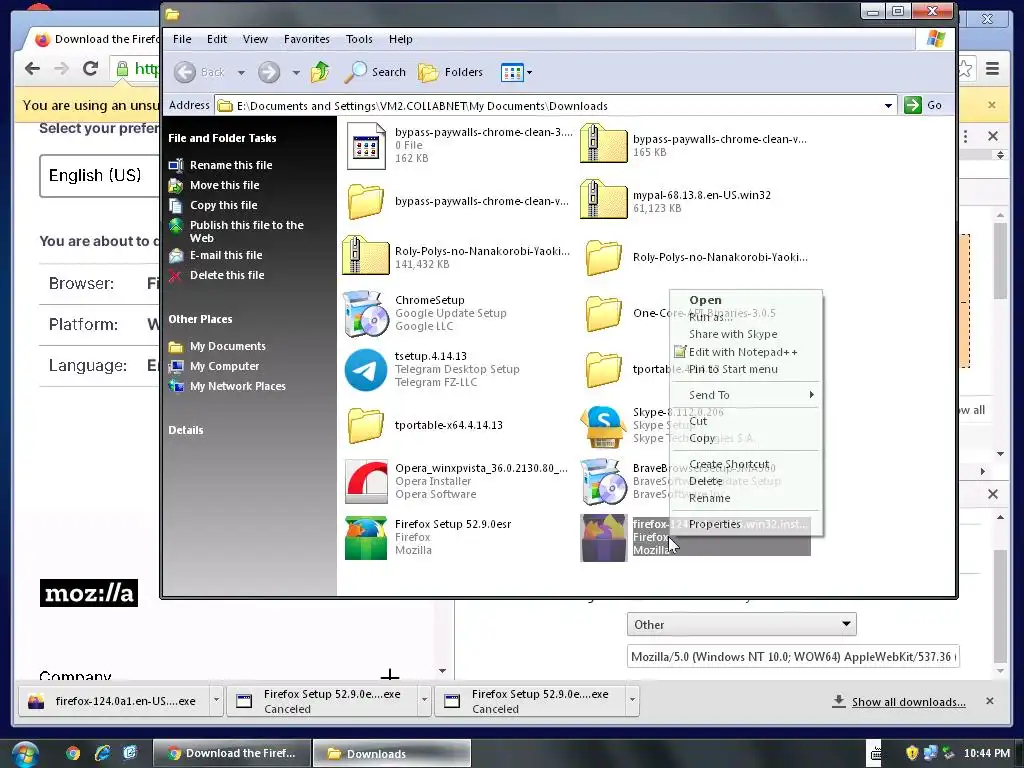The height and width of the screenshot is (768, 1024).
Task: Click the Windows Start button
Action: [x=25, y=754]
